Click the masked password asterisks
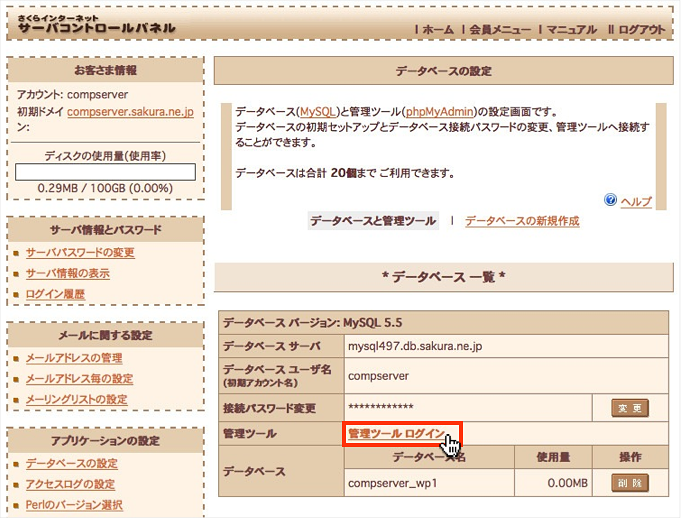Screen dimensions: 681x518 380,406
